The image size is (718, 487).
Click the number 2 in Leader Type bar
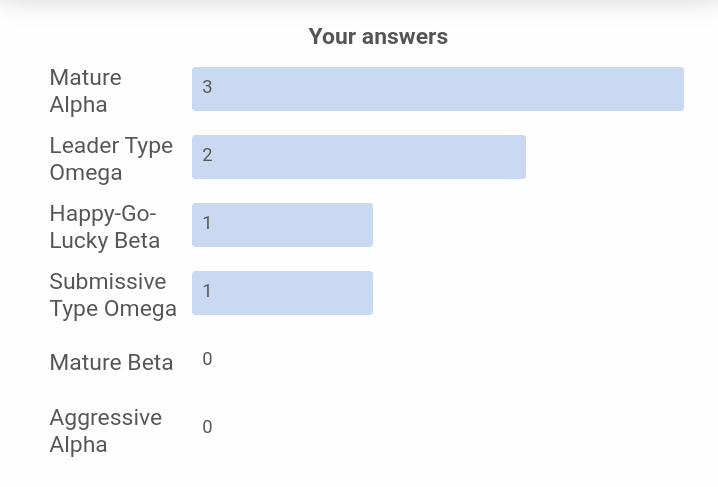(207, 155)
